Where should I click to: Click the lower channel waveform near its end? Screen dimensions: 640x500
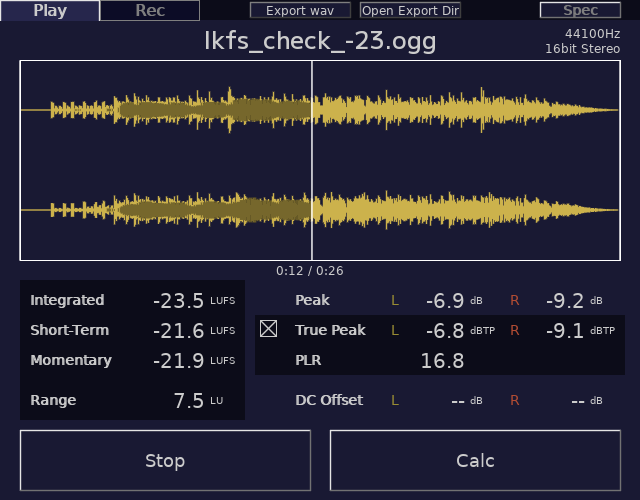(x=590, y=210)
